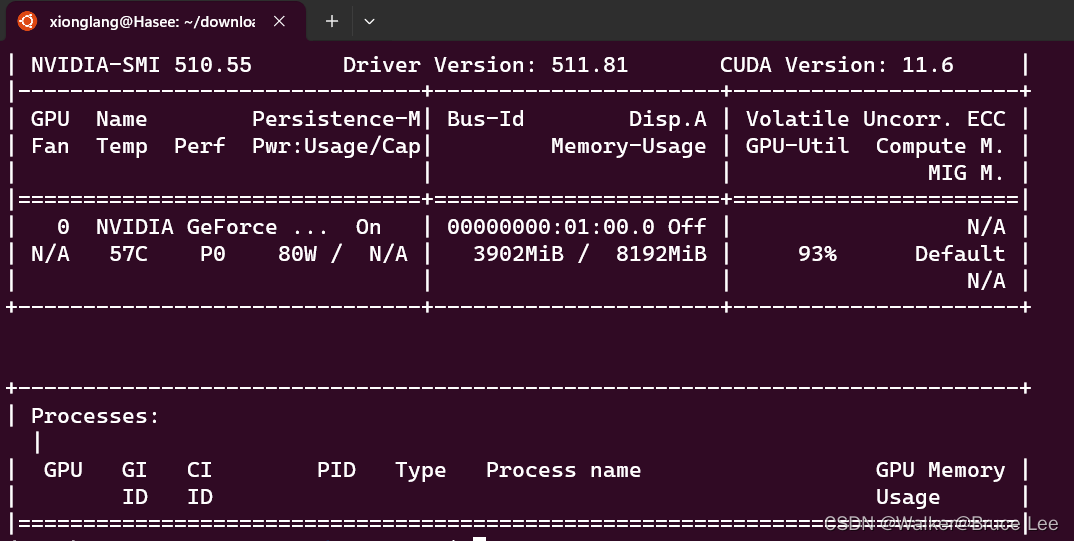Image resolution: width=1074 pixels, height=541 pixels.
Task: Click the Volatile Uncorr. ECC header
Action: point(875,119)
